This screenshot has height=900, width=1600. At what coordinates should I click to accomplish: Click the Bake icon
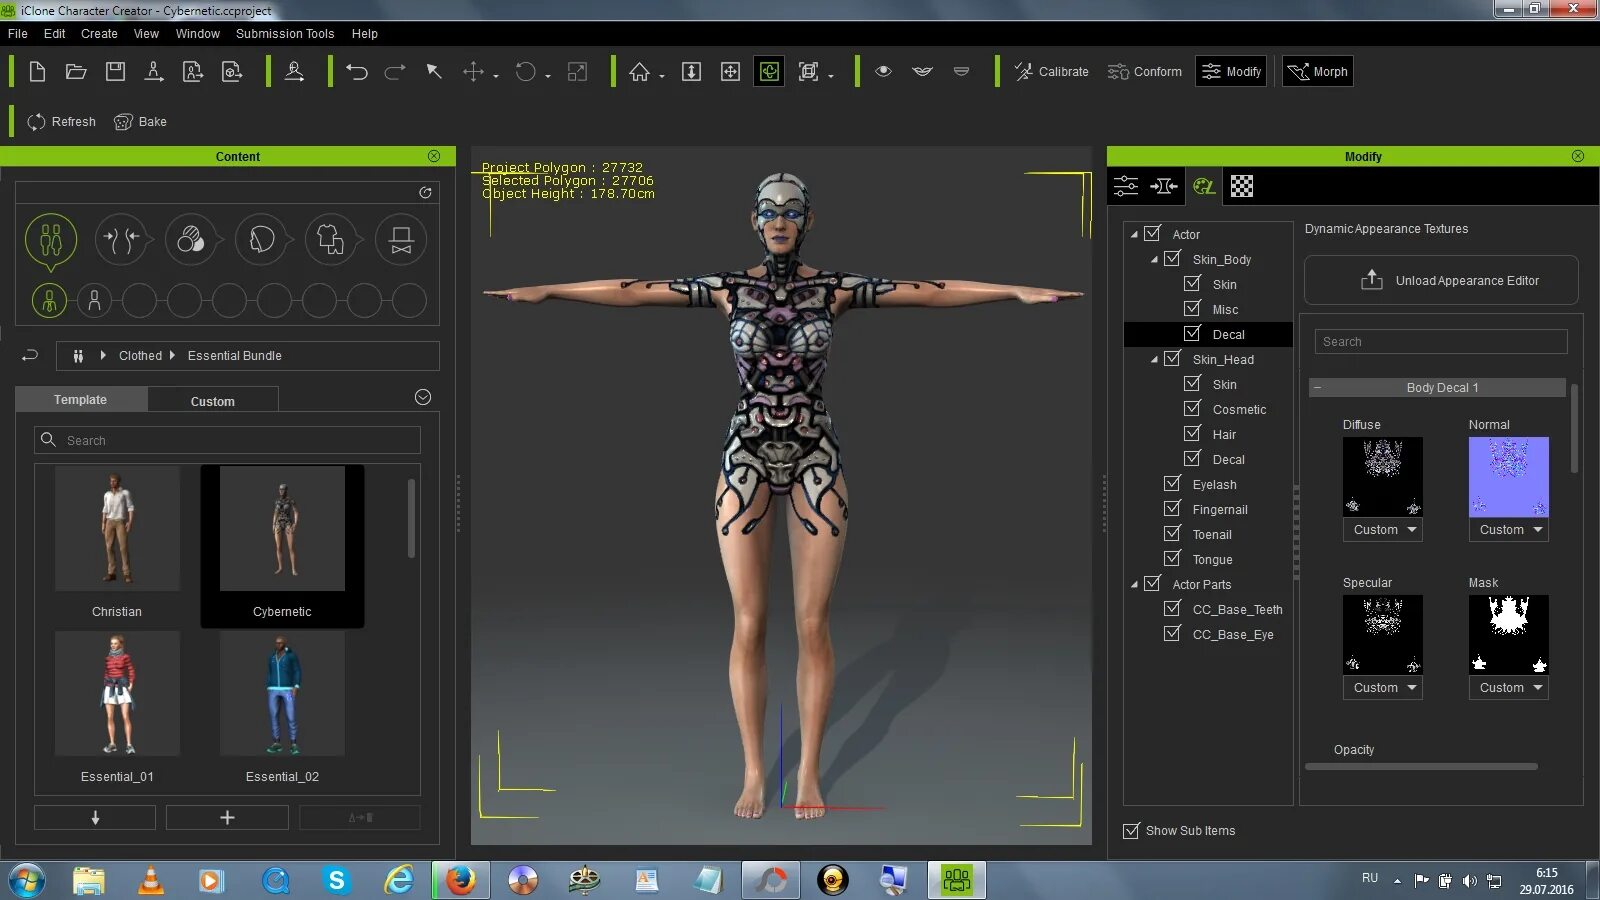click(x=124, y=122)
